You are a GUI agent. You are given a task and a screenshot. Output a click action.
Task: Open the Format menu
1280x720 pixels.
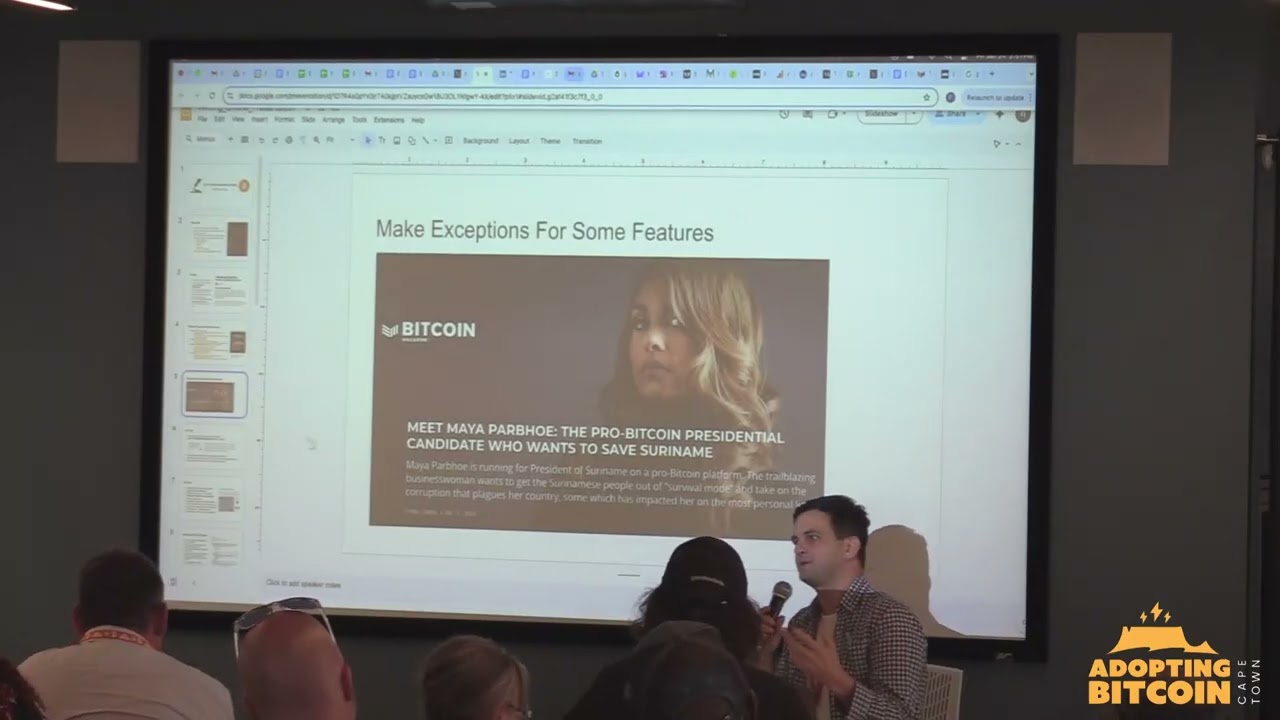[284, 120]
